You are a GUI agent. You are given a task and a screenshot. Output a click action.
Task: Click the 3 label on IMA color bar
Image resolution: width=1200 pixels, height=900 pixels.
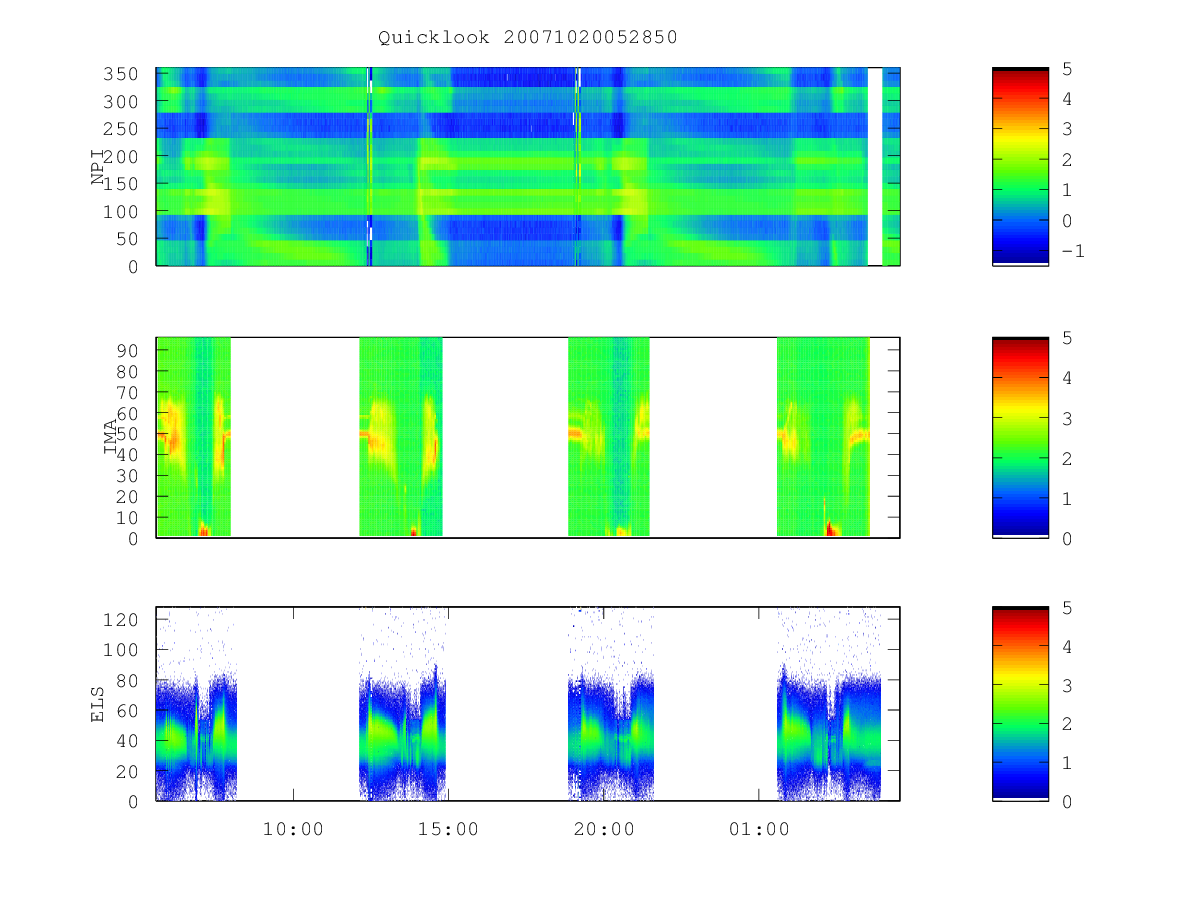(x=1066, y=418)
